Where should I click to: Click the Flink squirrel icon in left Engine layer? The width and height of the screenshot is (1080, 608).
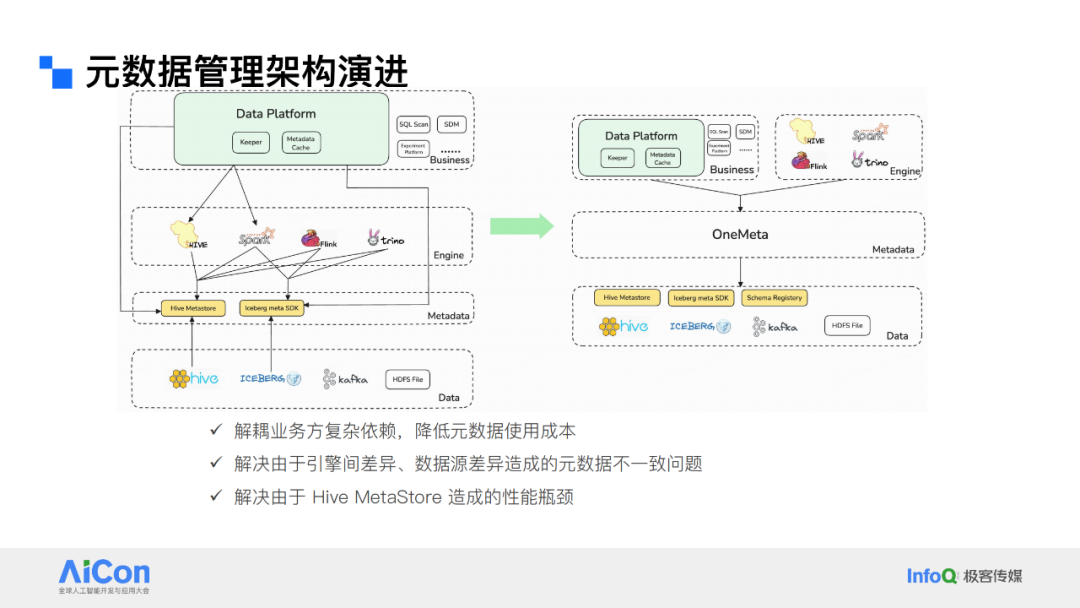point(311,239)
